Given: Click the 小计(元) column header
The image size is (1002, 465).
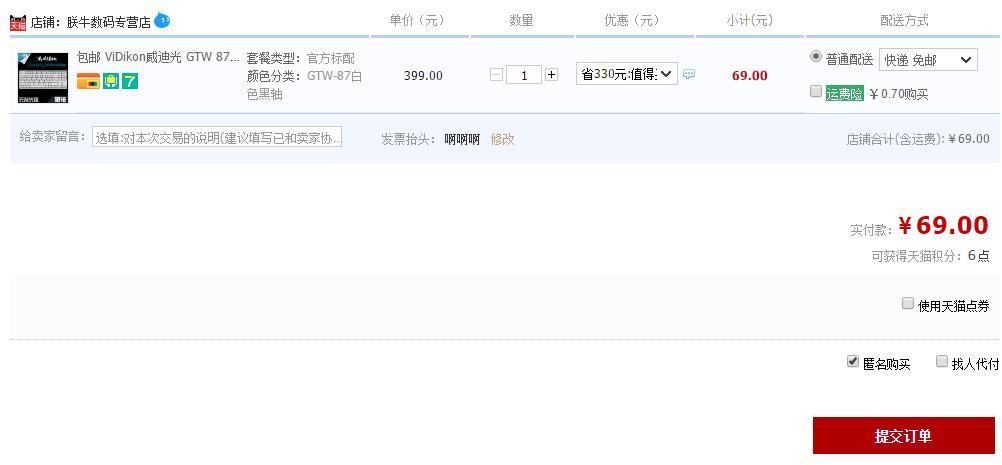Looking at the screenshot, I should coord(750,20).
